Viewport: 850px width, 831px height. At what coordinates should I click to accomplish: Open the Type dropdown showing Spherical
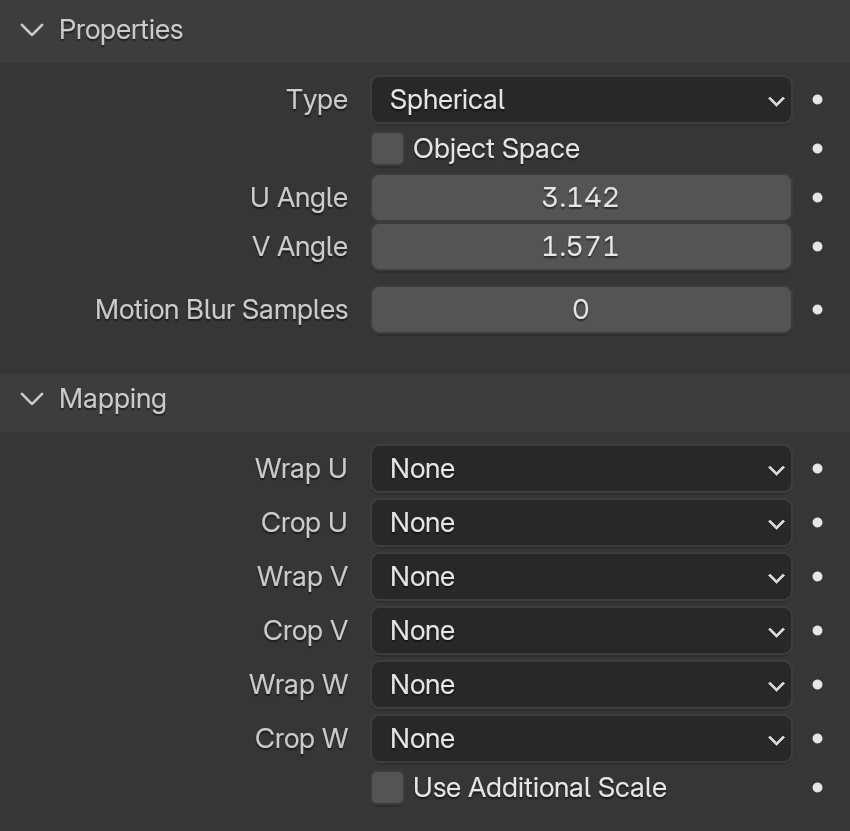click(581, 100)
